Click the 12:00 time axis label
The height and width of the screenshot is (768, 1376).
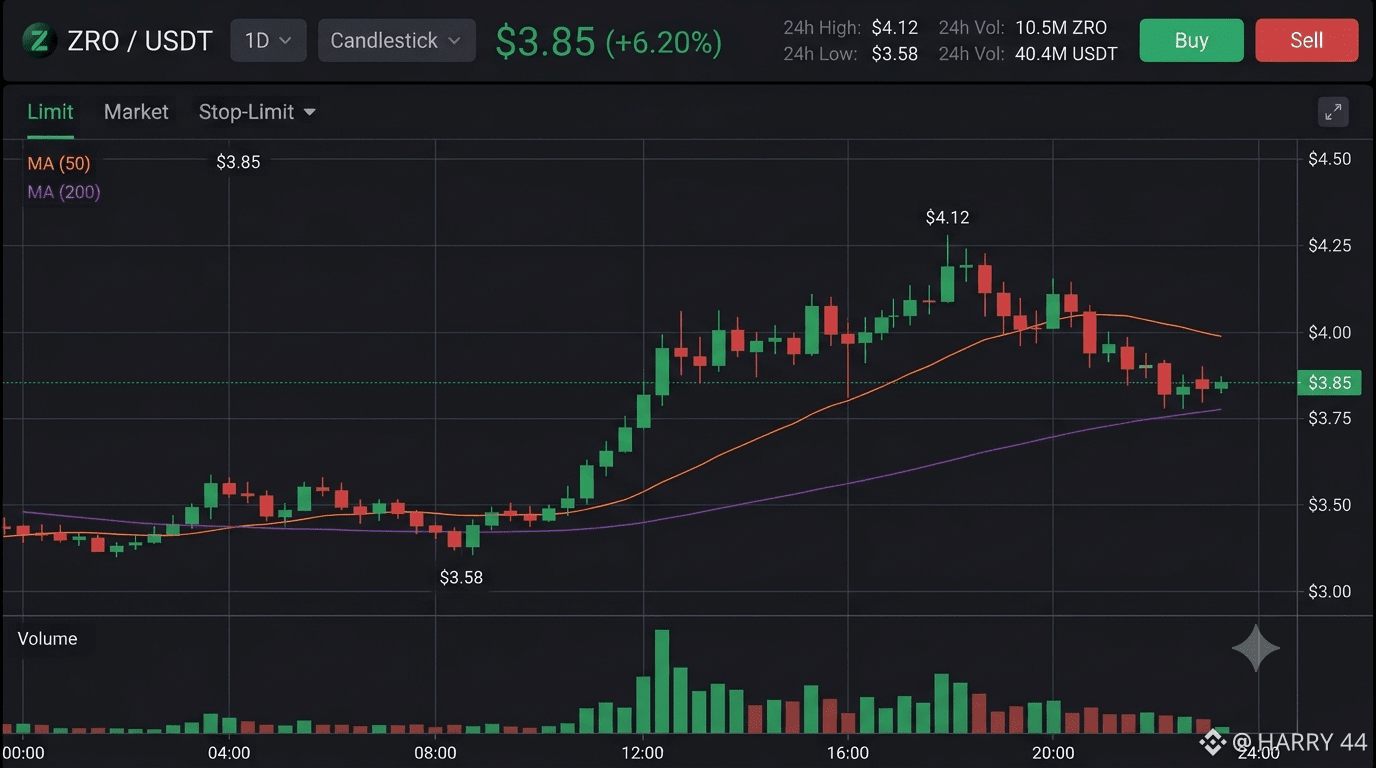tap(642, 752)
